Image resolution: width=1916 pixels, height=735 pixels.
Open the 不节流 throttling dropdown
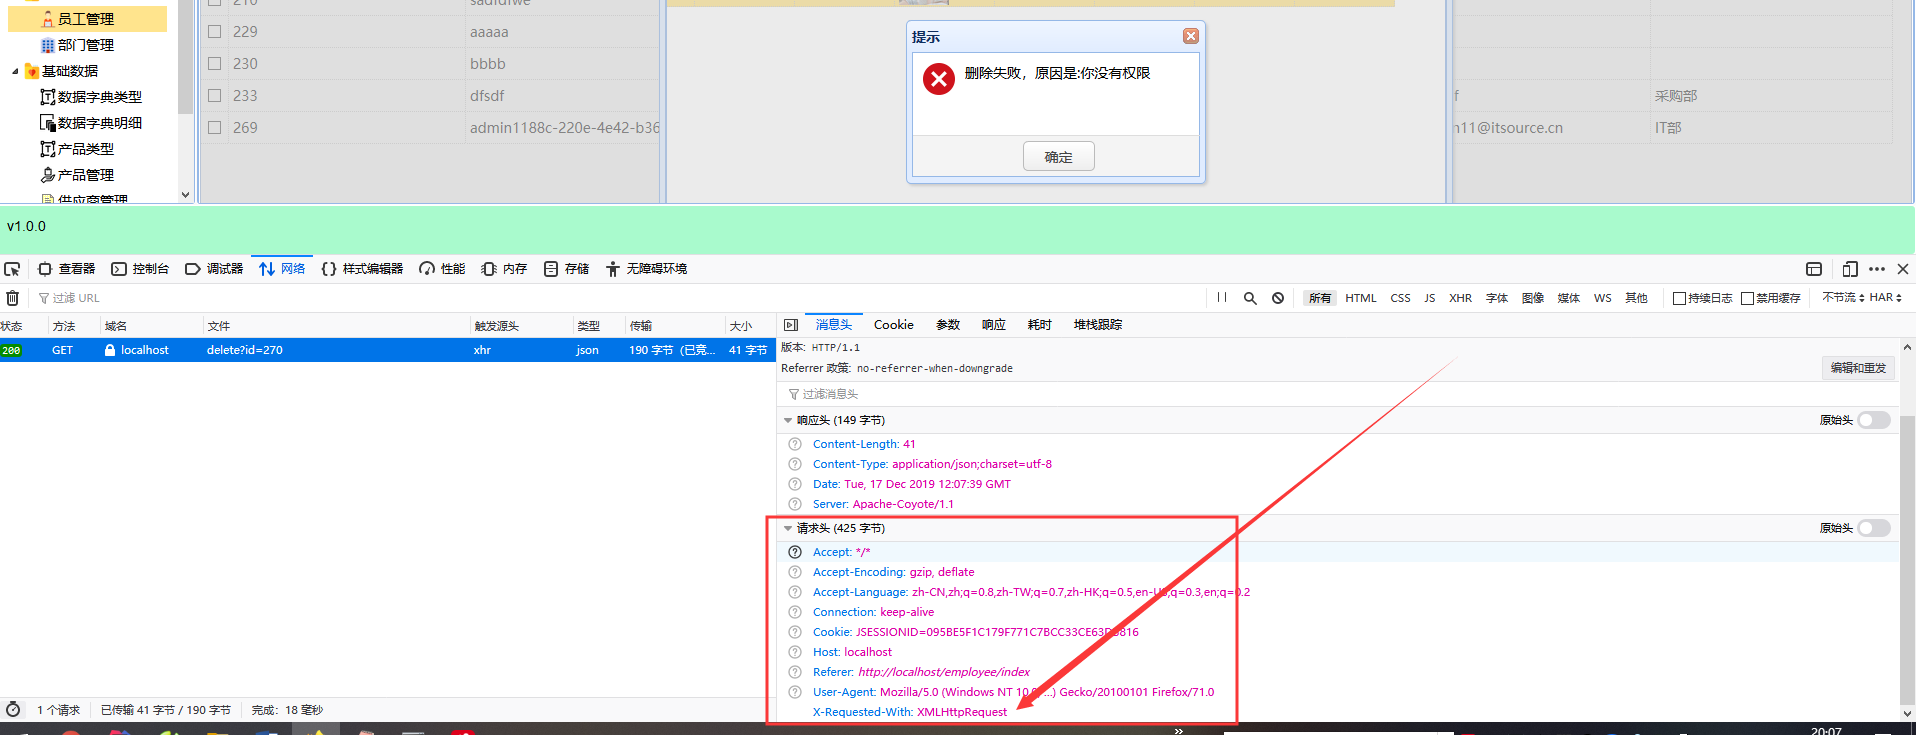(1842, 298)
